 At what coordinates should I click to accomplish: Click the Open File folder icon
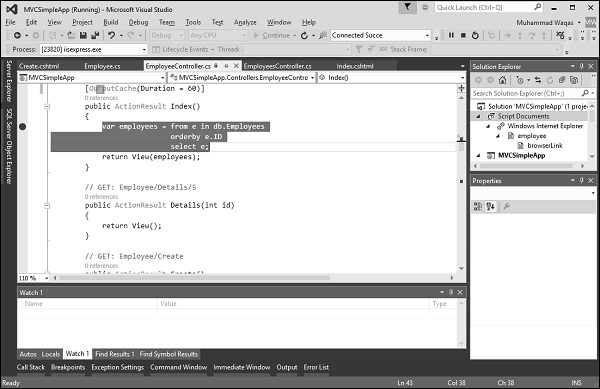coord(71,36)
